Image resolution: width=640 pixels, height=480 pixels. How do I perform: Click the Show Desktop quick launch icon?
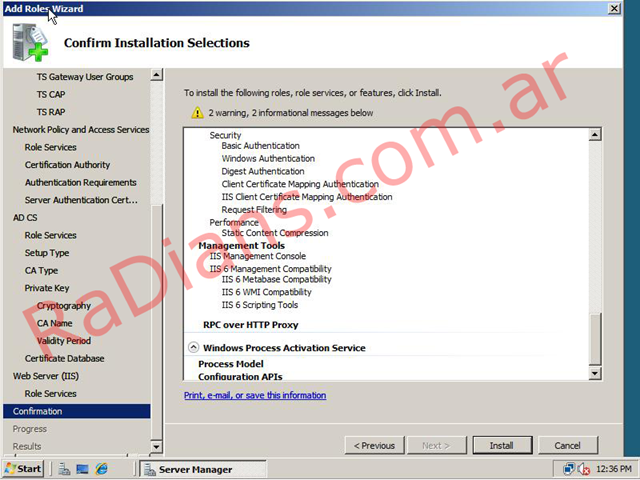click(x=82, y=469)
